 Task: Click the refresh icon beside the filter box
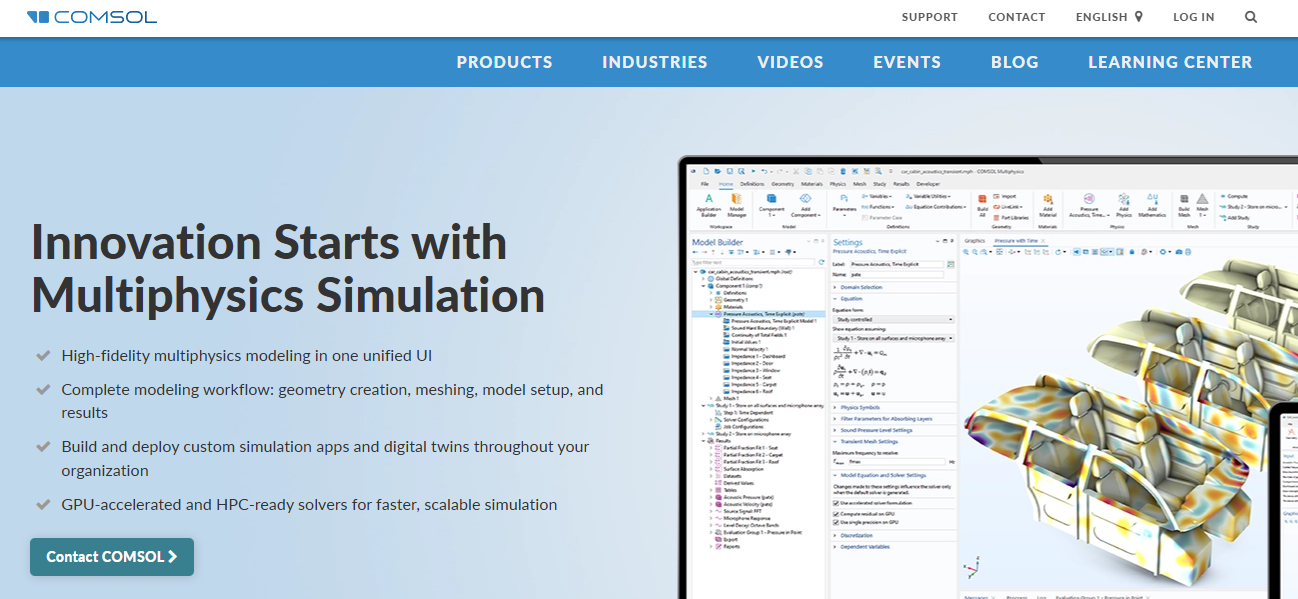(x=821, y=262)
